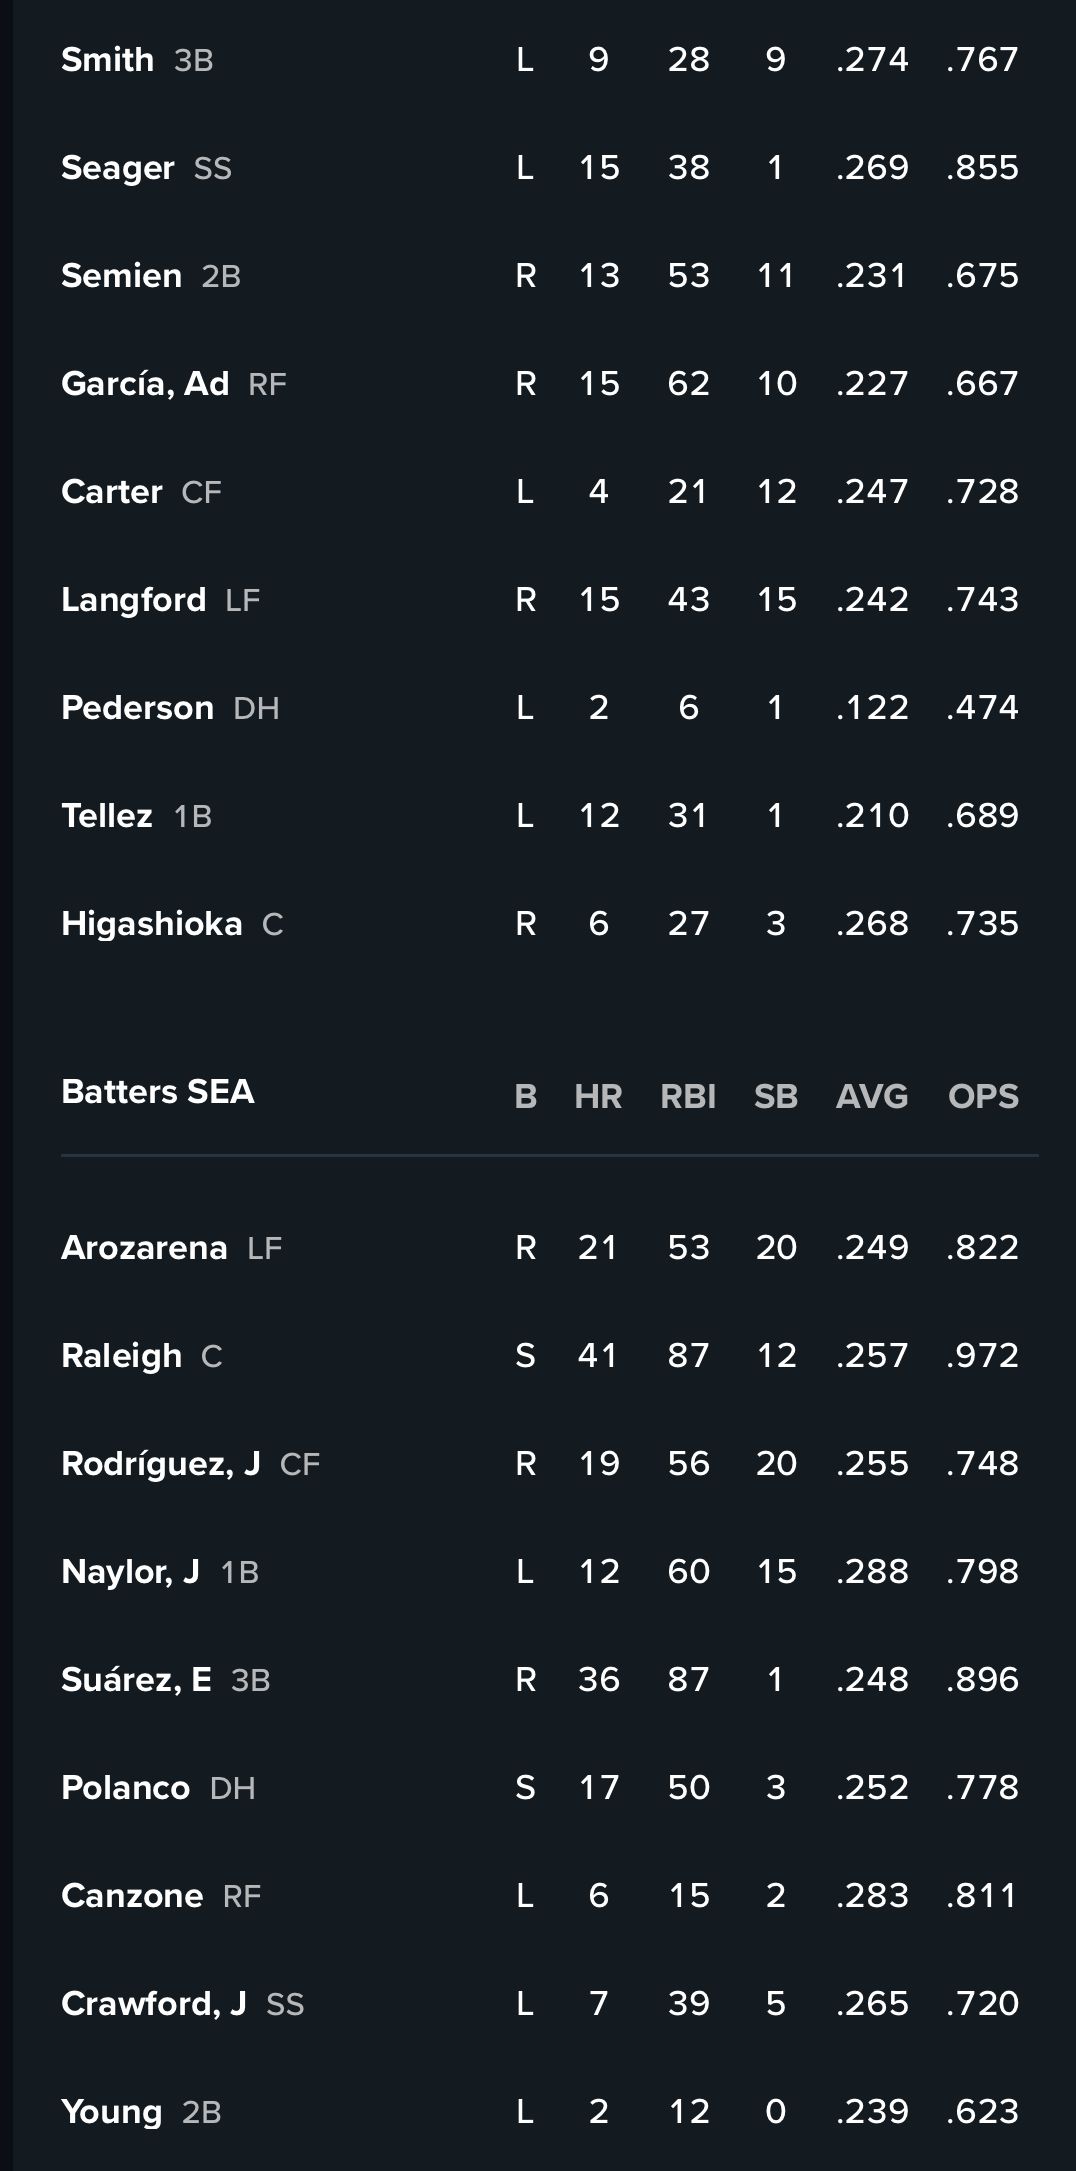Image resolution: width=1076 pixels, height=2171 pixels.
Task: View Langford's player details
Action: point(133,600)
